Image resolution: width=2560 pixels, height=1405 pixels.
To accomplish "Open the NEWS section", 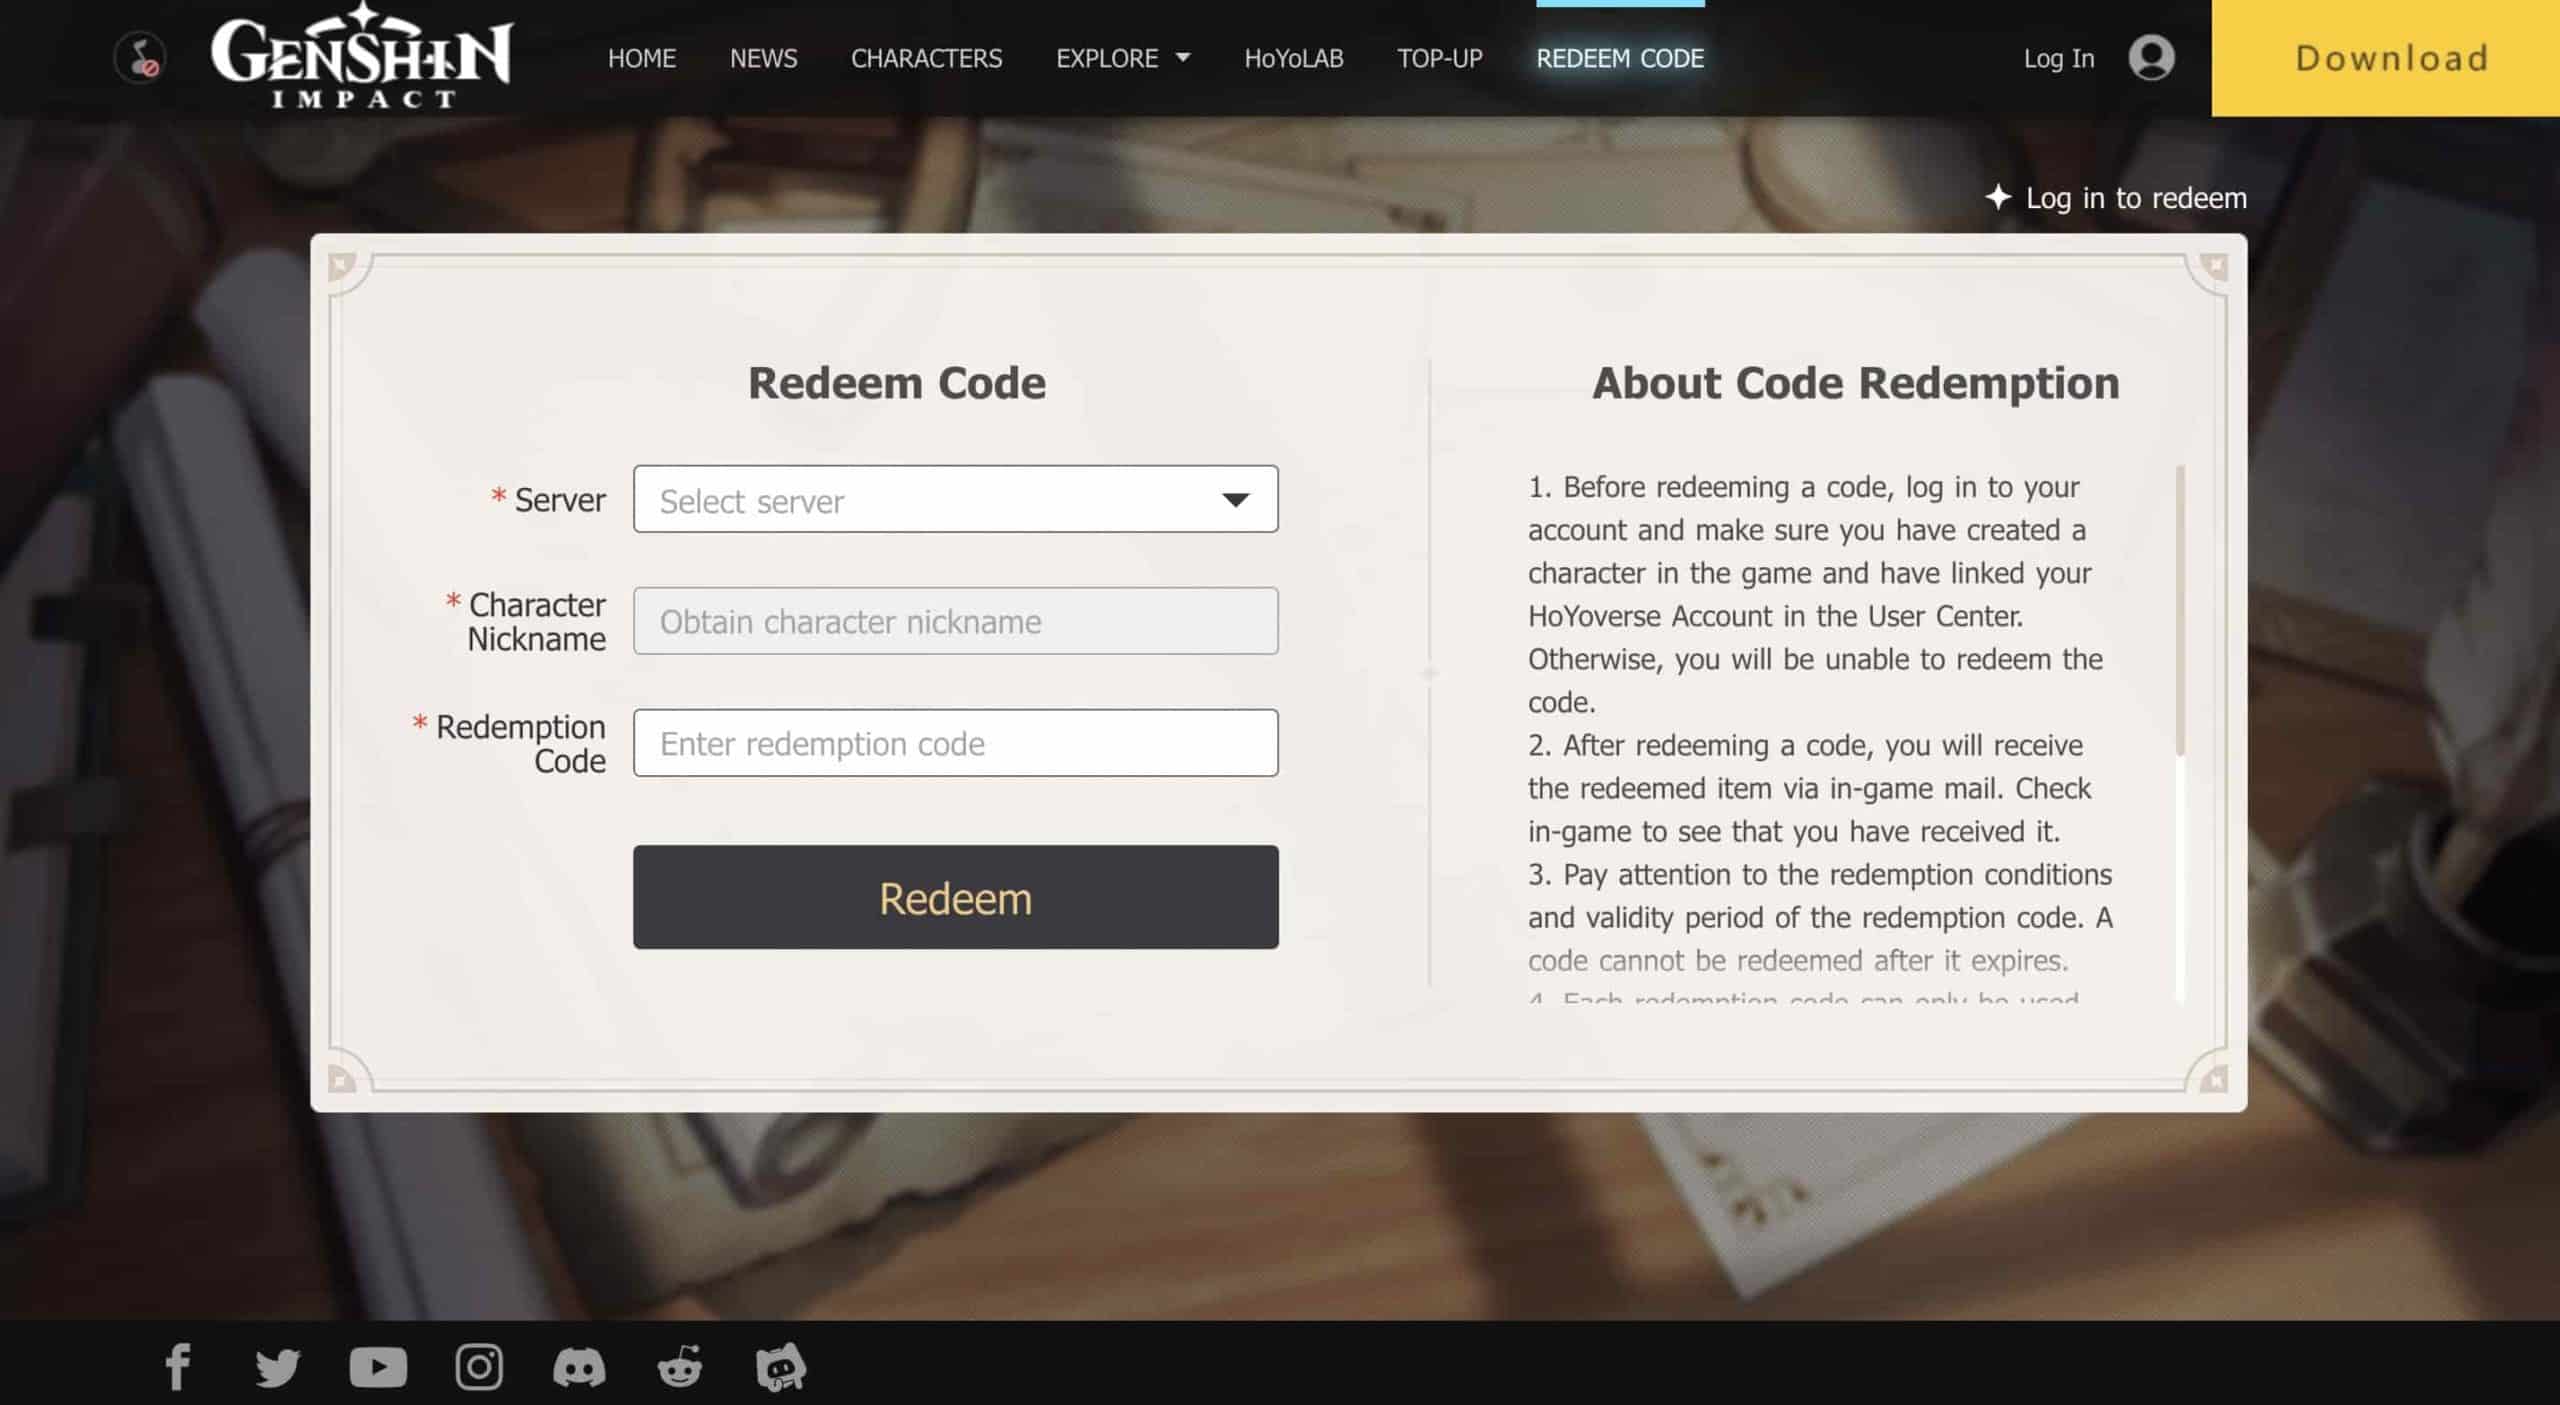I will pyautogui.click(x=763, y=58).
